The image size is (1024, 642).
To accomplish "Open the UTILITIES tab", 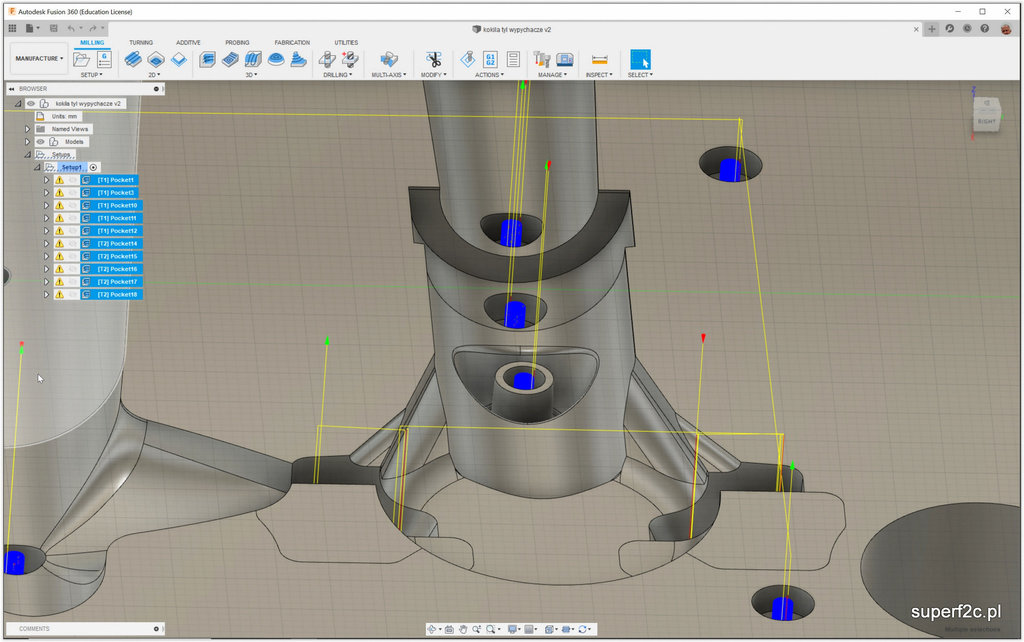I will tap(346, 42).
